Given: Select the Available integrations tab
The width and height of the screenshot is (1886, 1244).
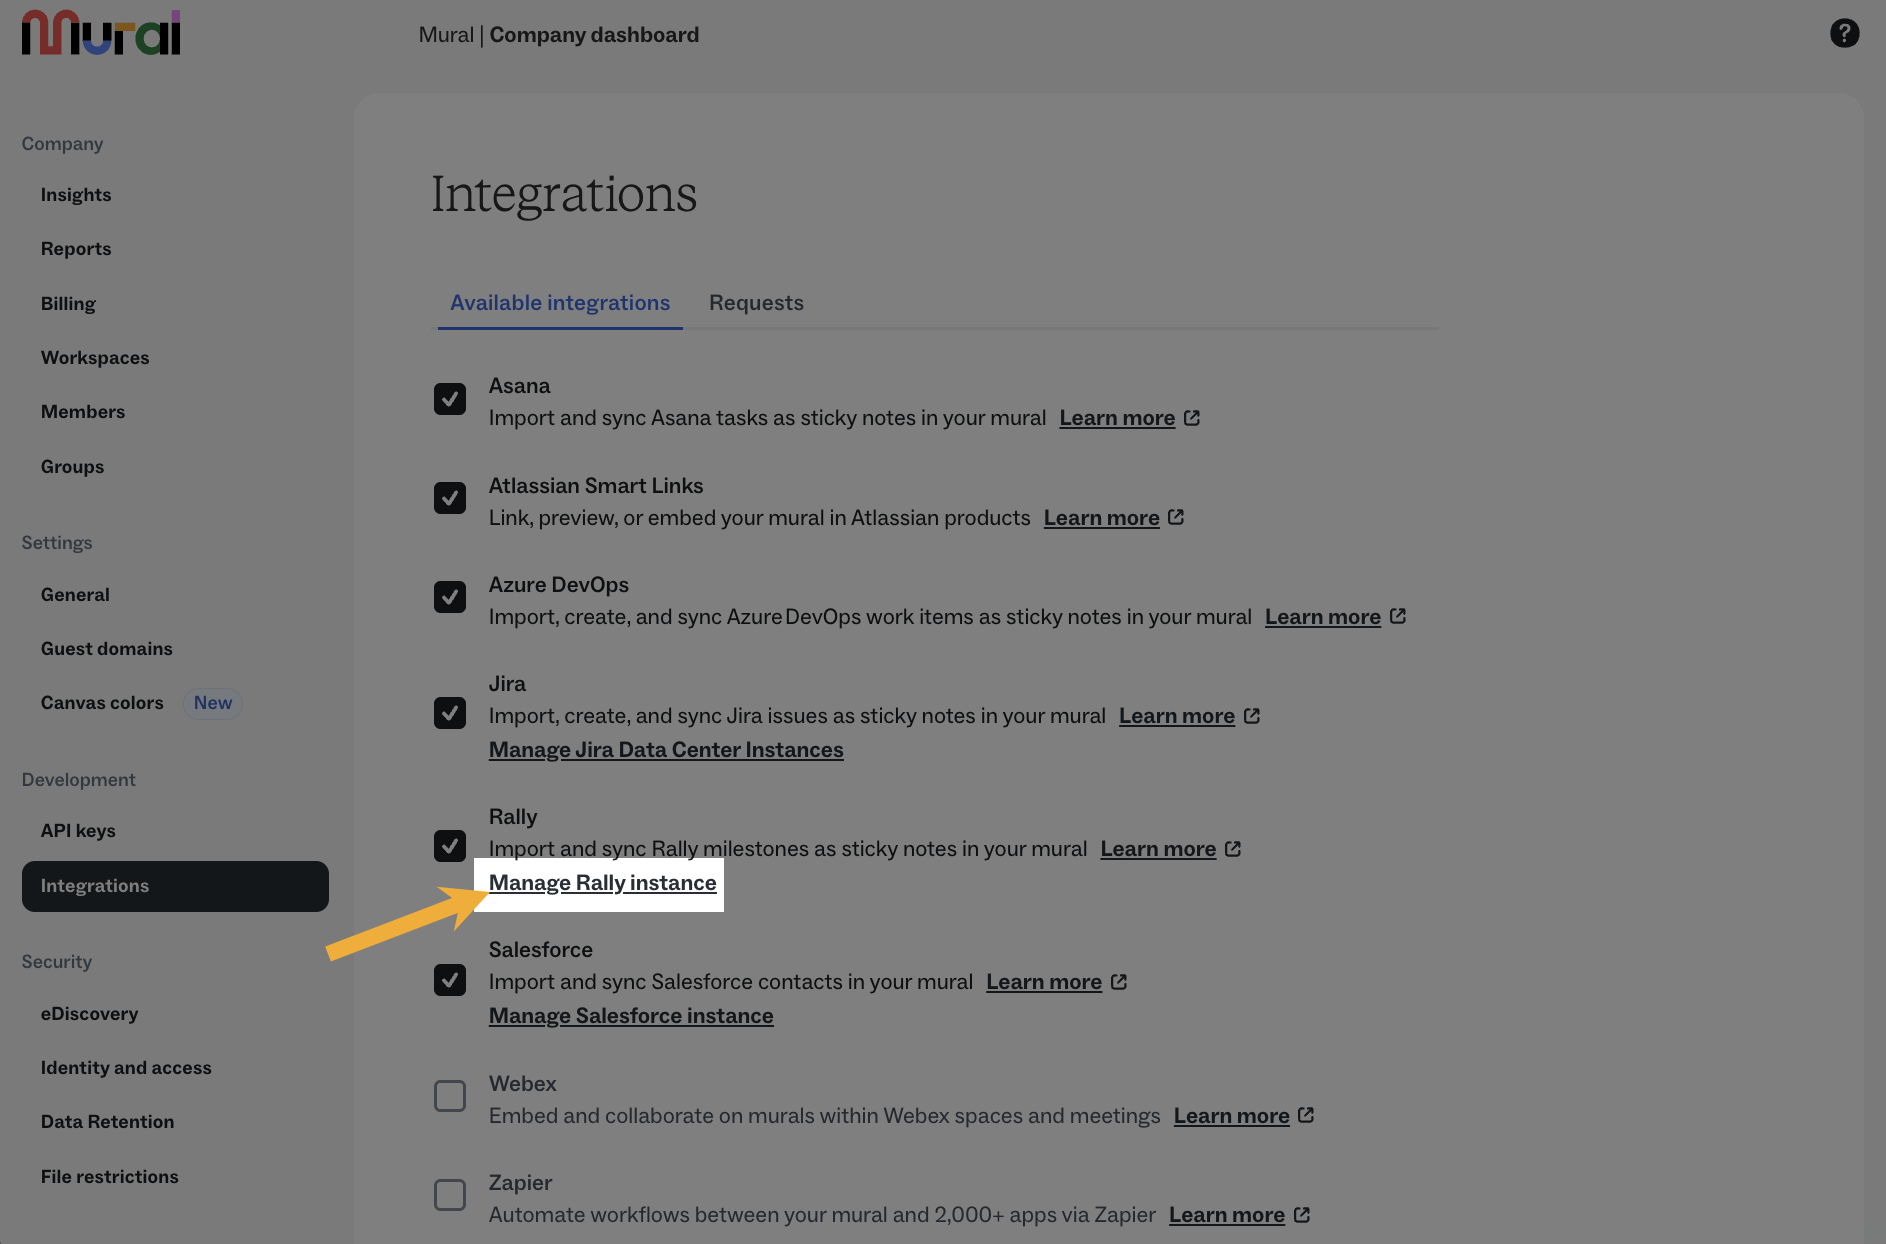Looking at the screenshot, I should [560, 303].
